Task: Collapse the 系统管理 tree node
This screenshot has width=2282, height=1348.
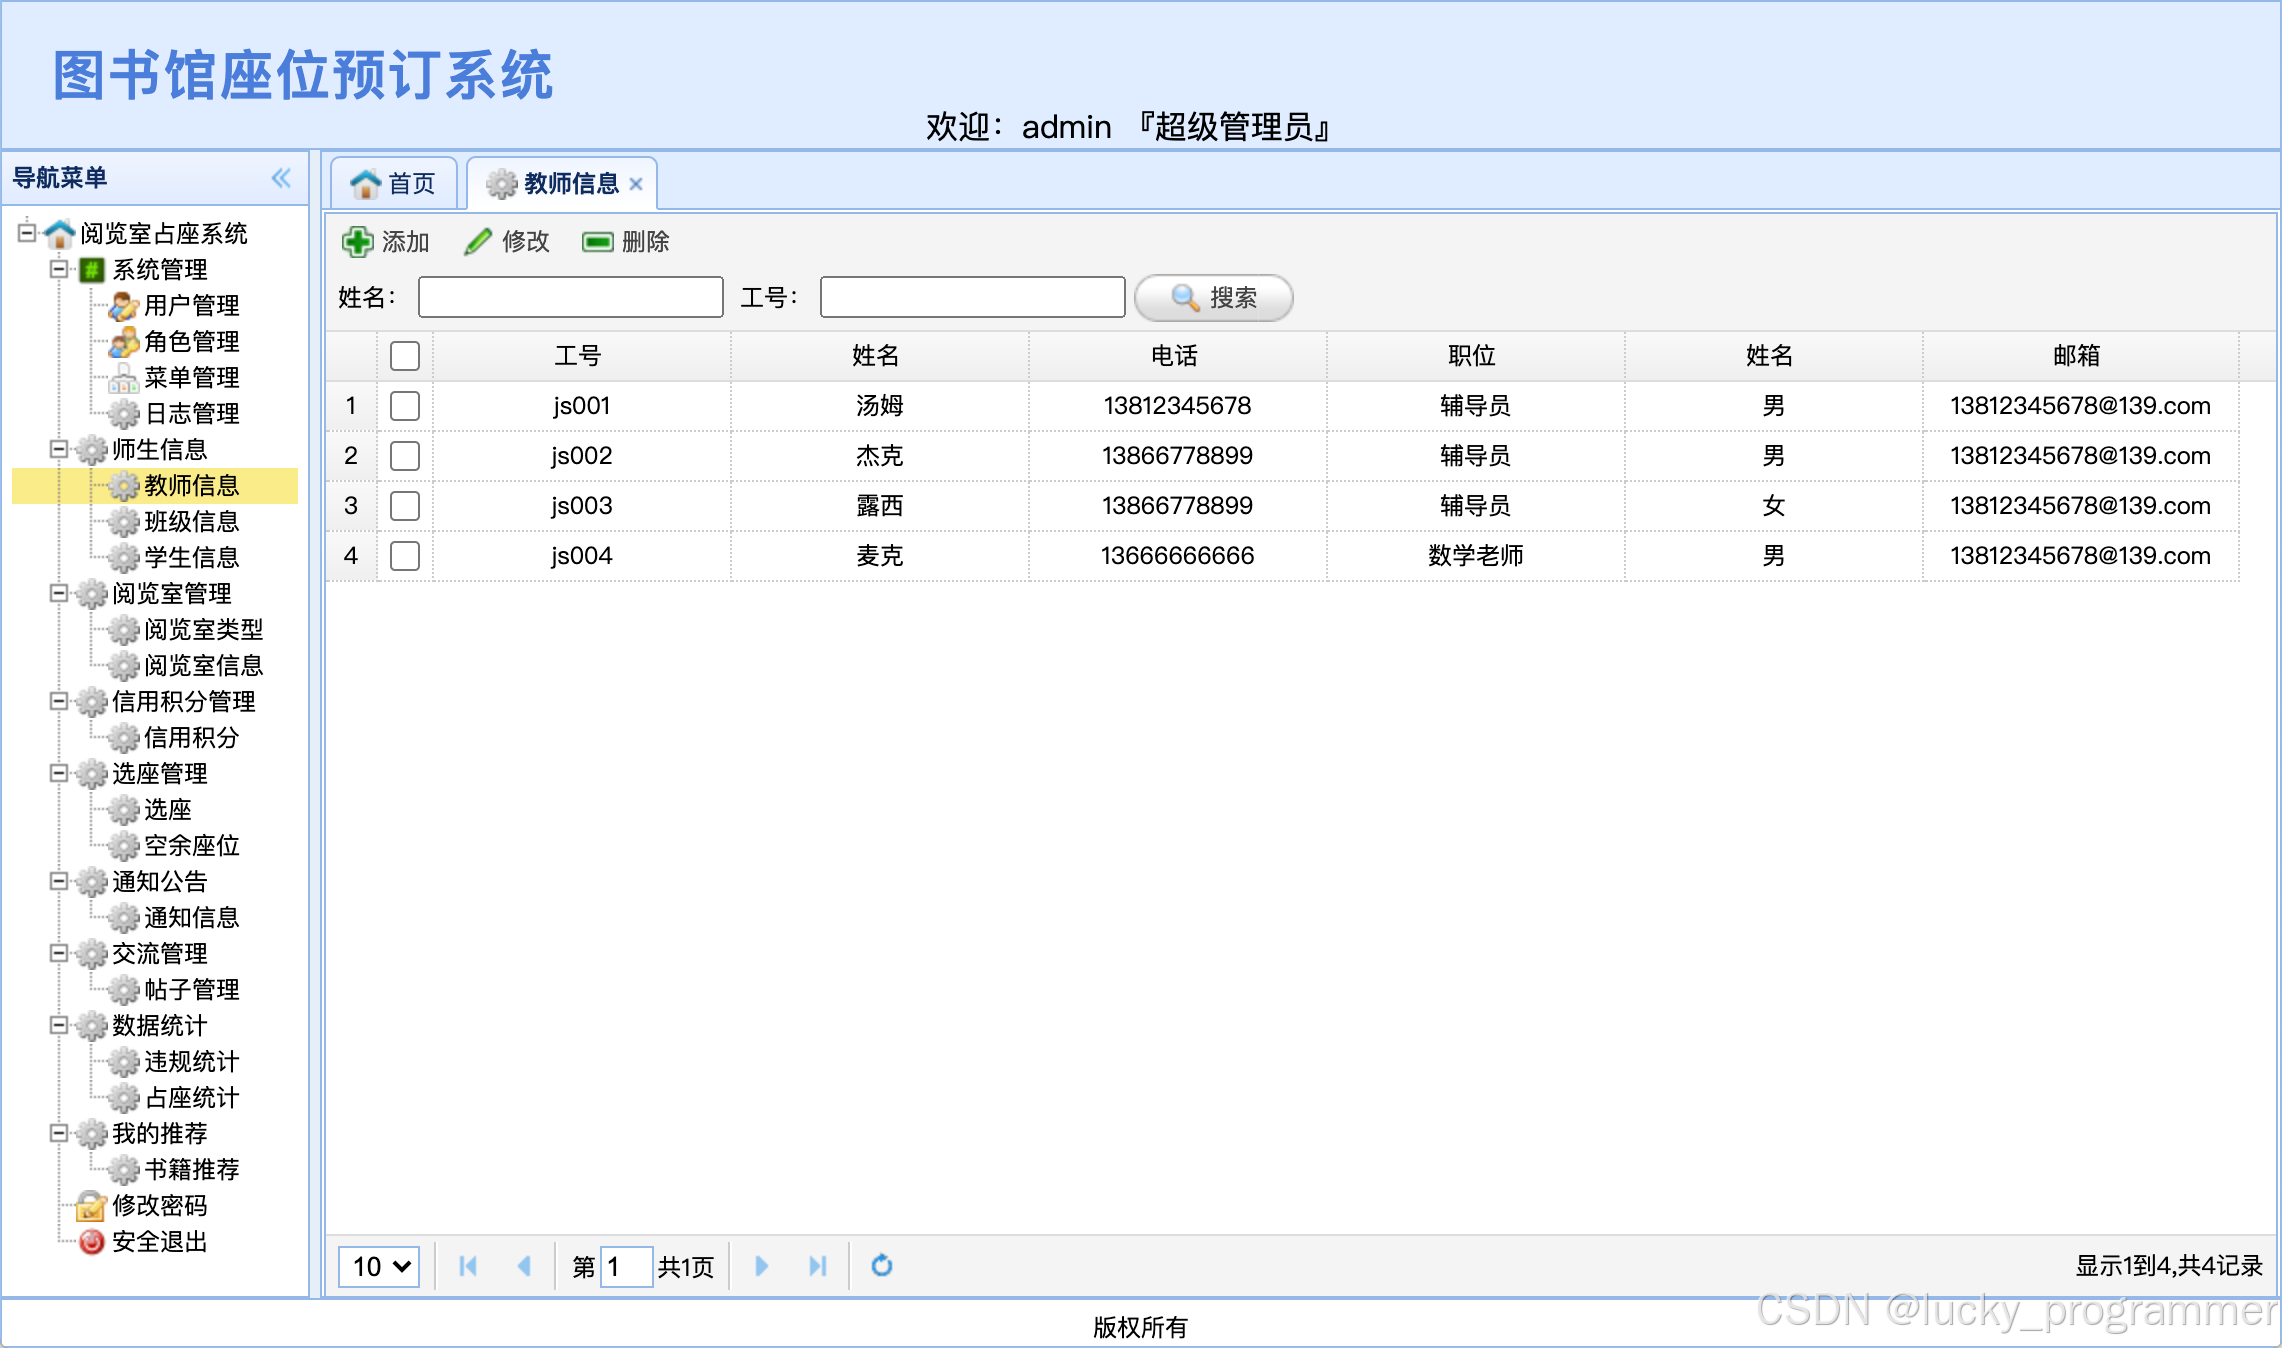Action: coord(59,269)
